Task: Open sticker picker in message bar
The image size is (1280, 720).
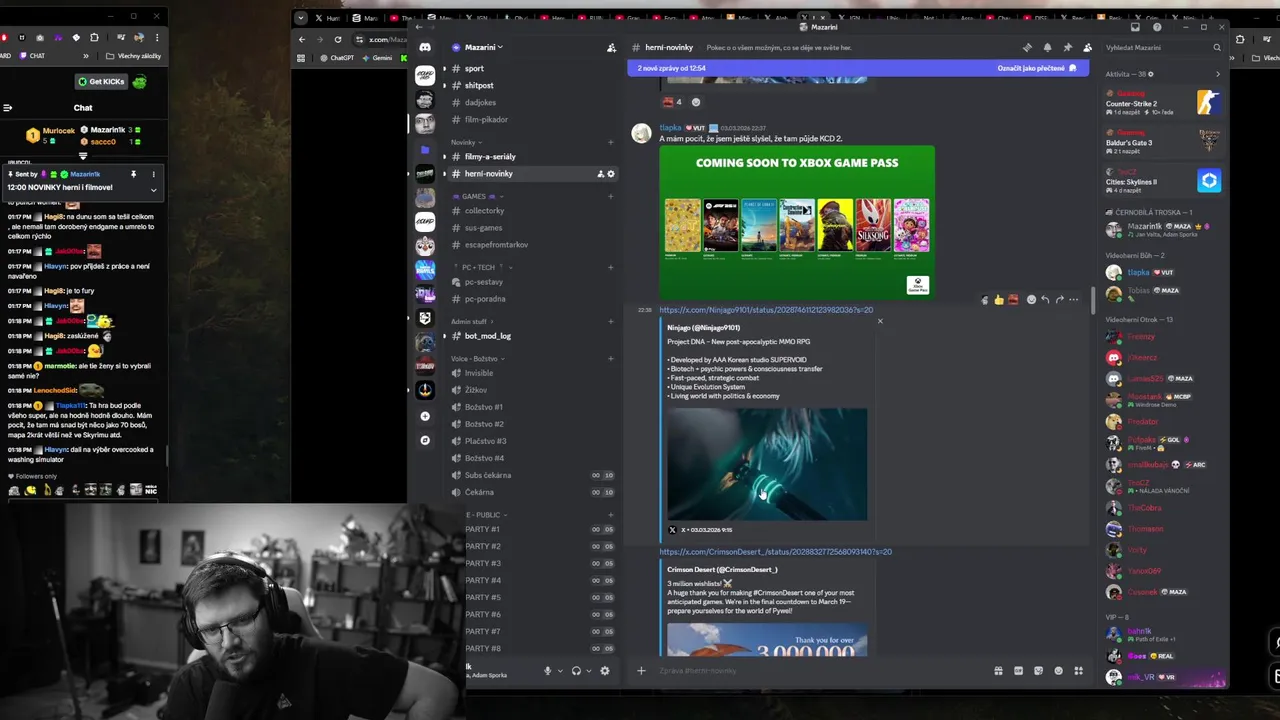Action: (1038, 671)
